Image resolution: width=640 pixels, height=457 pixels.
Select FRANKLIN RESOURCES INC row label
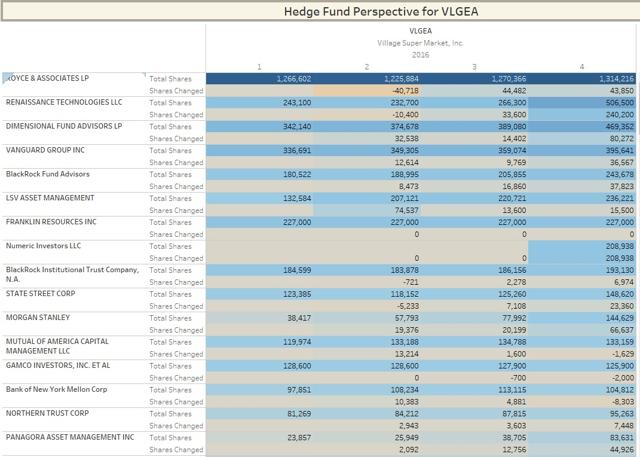pos(51,222)
